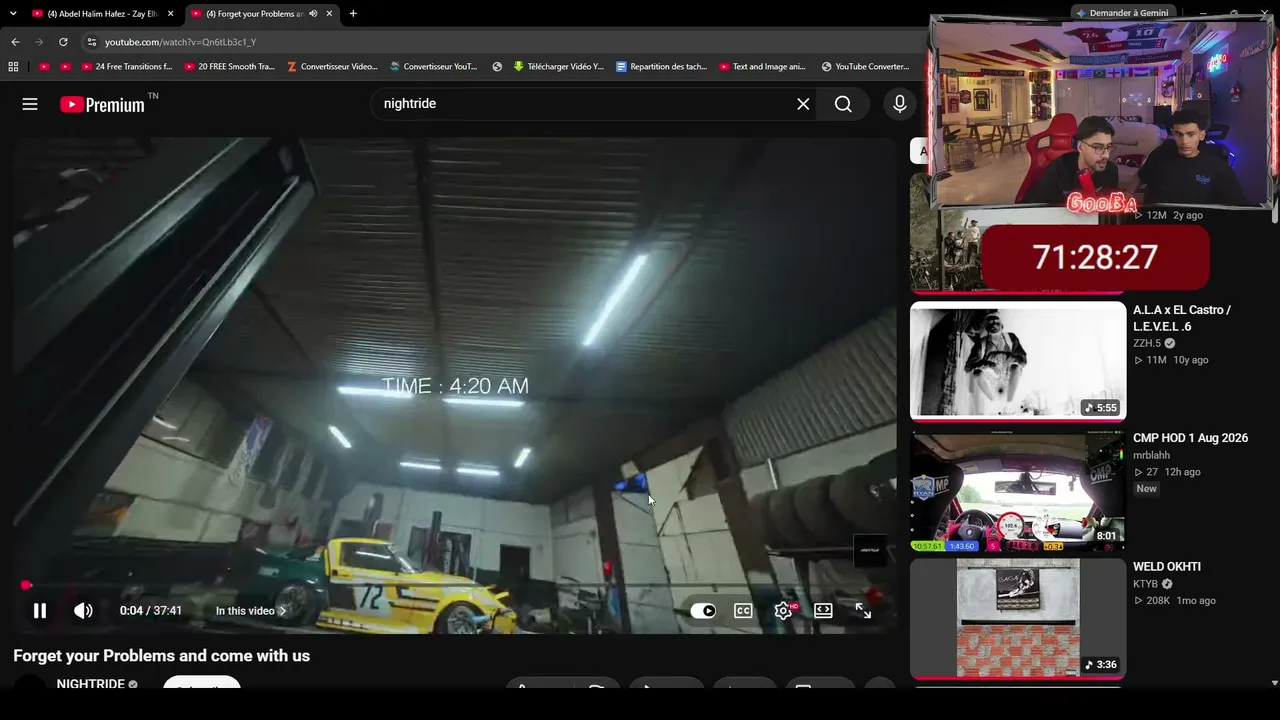This screenshot has width=1280, height=720.
Task: Toggle closed captions on the video
Action: click(x=743, y=611)
